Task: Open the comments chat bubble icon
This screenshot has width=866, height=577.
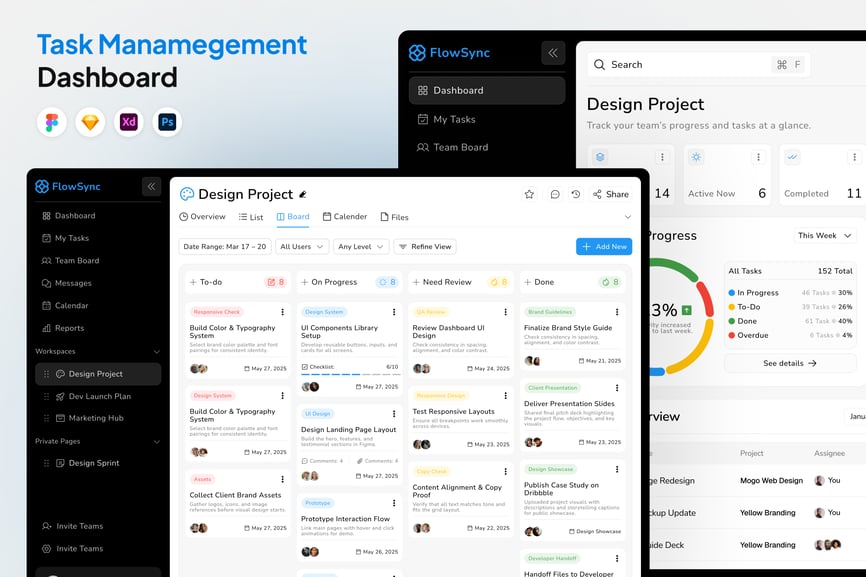Action: pyautogui.click(x=555, y=194)
